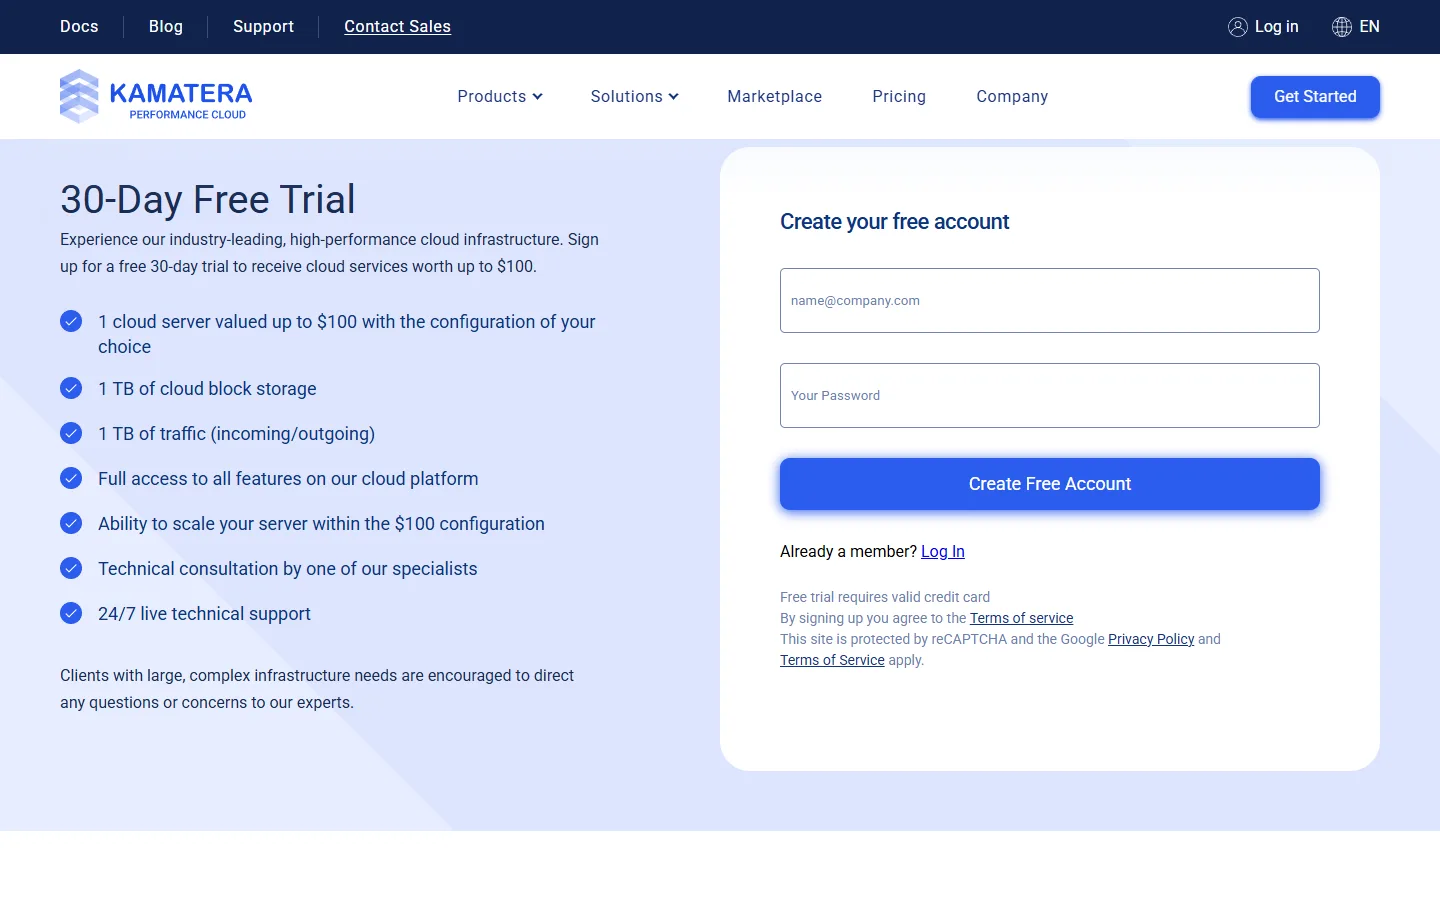1440x900 pixels.
Task: Go to the Pricing page
Action: point(899,96)
